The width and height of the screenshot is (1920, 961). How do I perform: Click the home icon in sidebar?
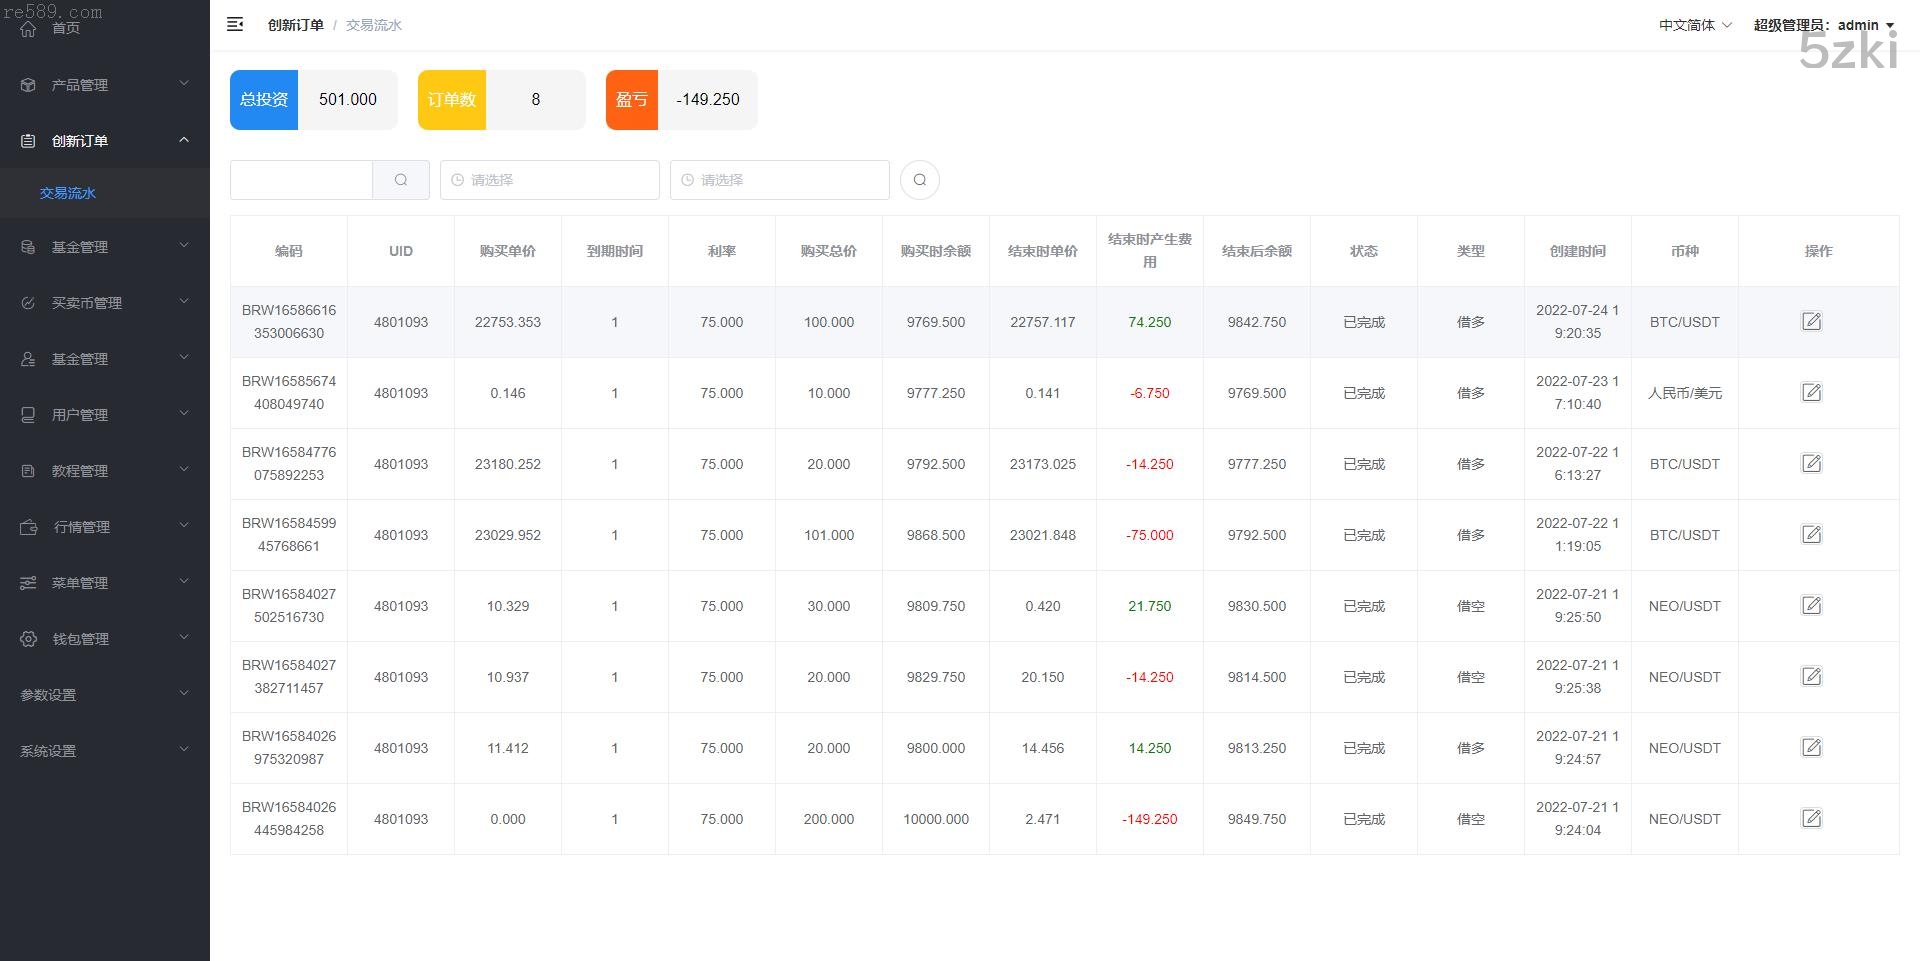pyautogui.click(x=28, y=28)
